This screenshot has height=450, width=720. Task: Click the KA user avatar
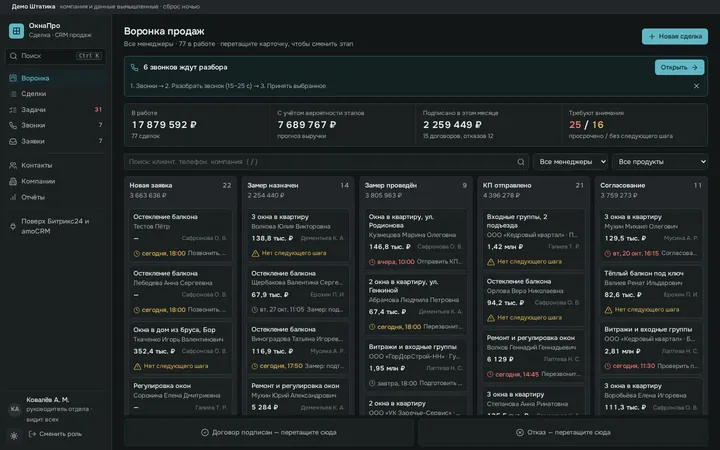tap(15, 409)
